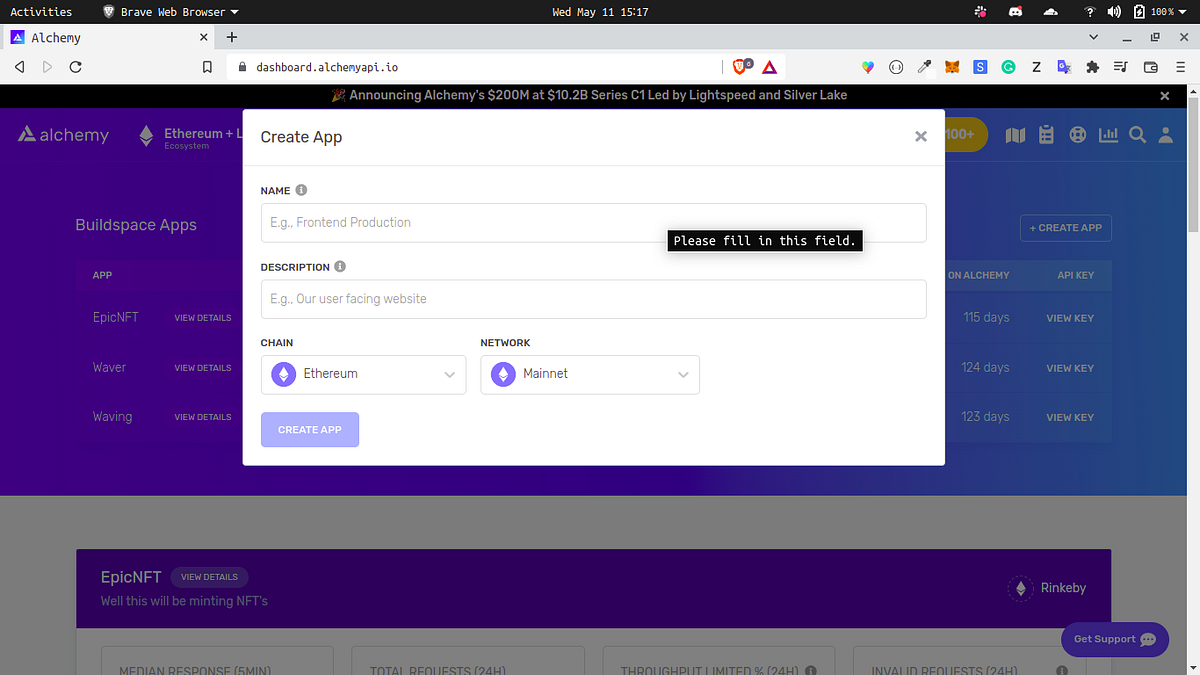Viewport: 1200px width, 675px height.
Task: Click the Get Support chat bubble
Action: [1114, 639]
